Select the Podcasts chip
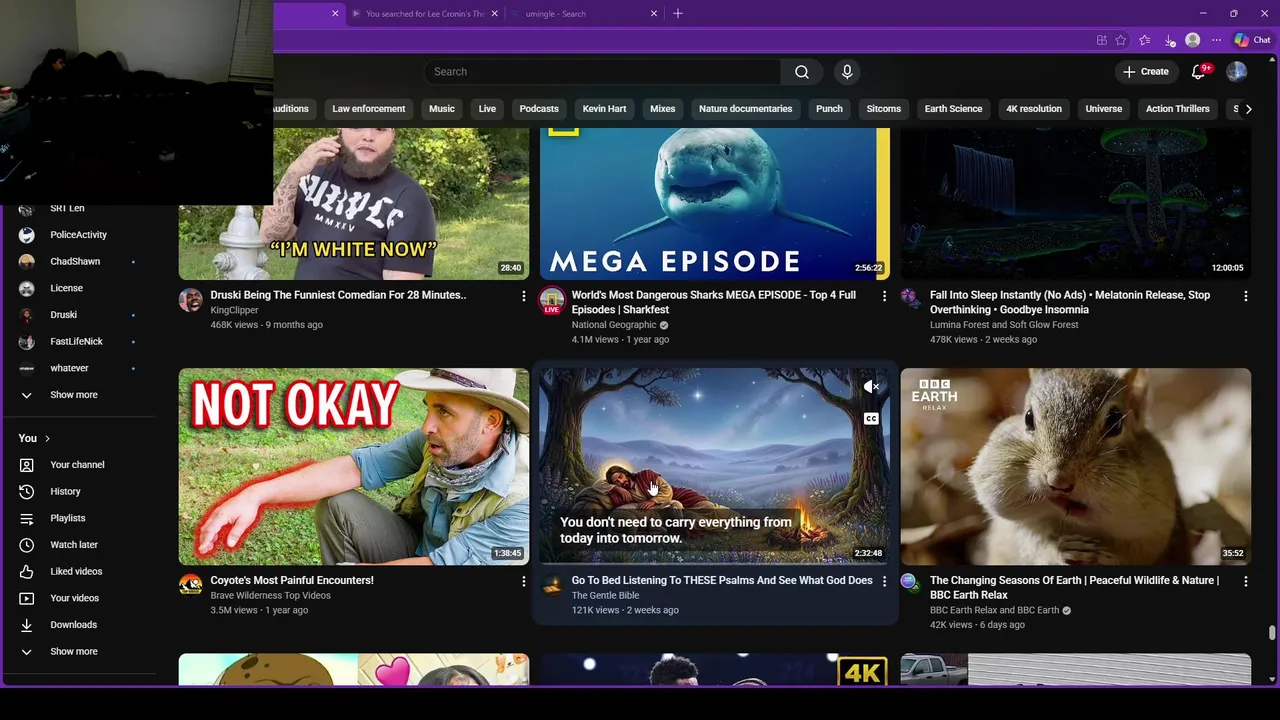1280x720 pixels. [539, 109]
